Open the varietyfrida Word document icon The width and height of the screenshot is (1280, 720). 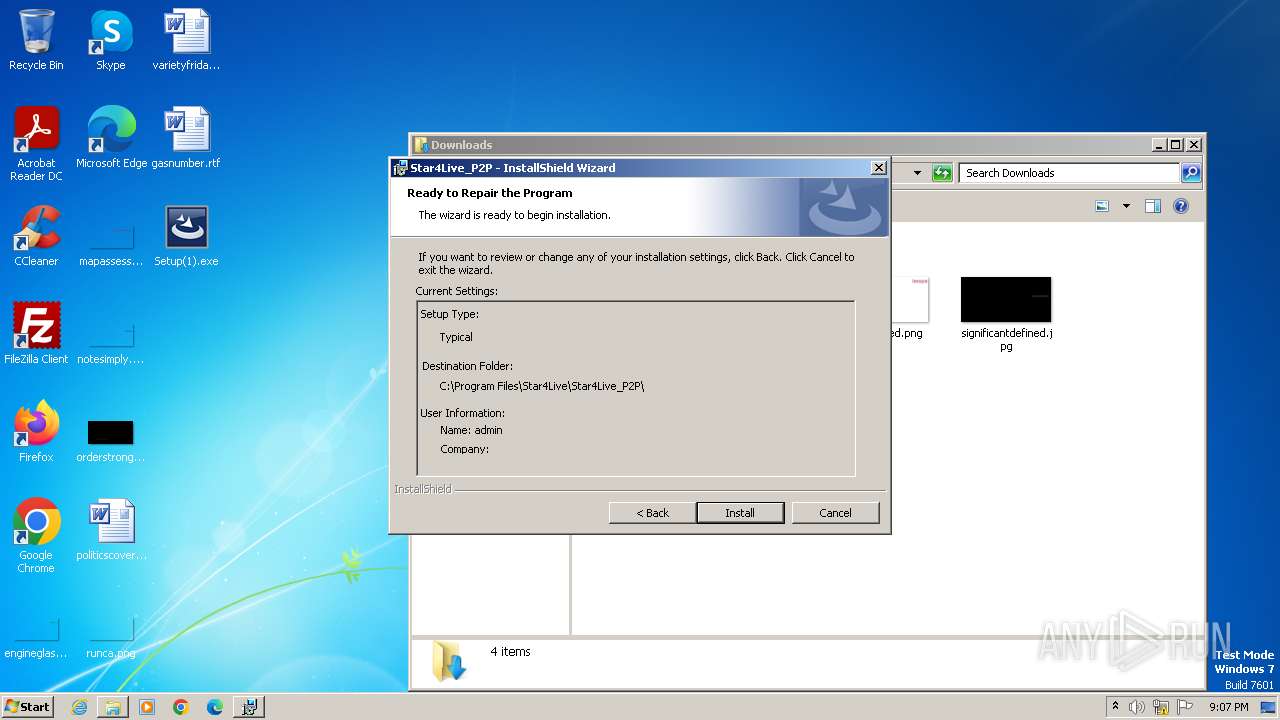[186, 41]
